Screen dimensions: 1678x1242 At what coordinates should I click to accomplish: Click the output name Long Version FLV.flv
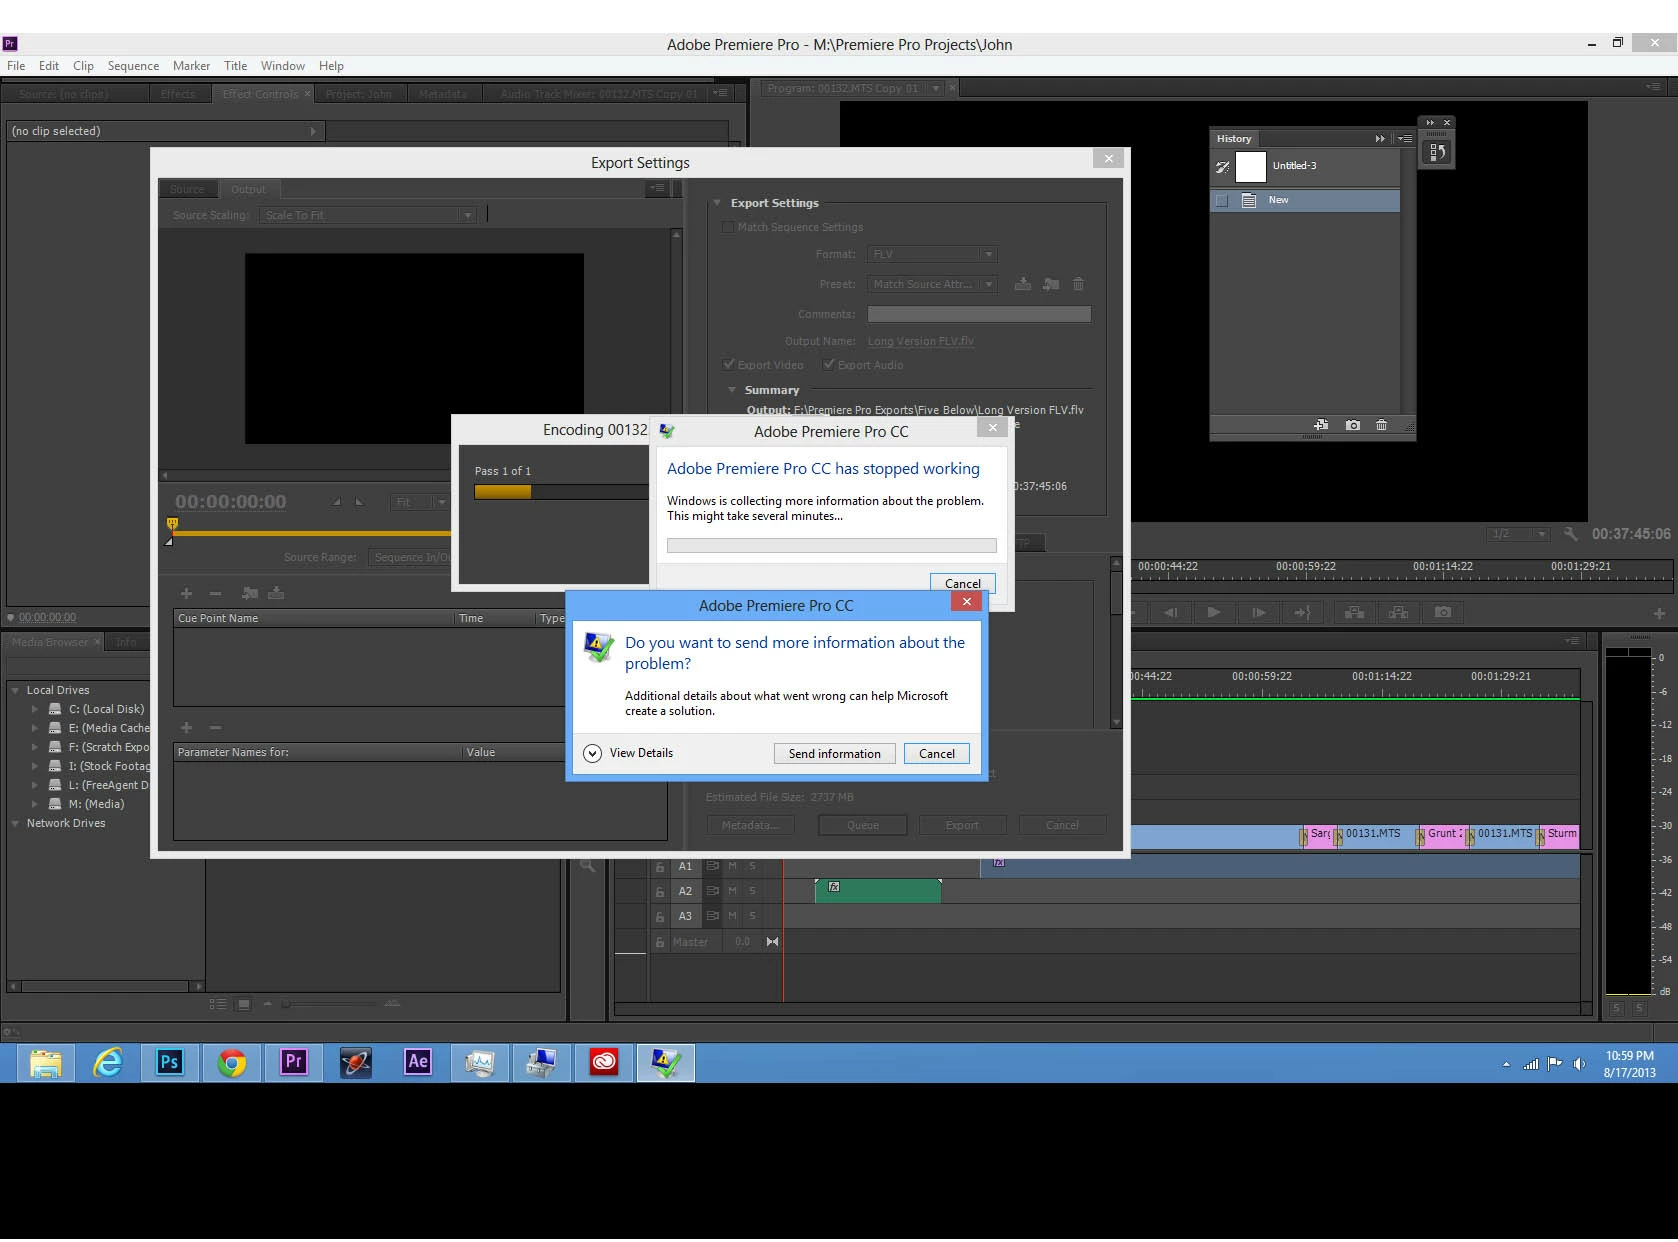pyautogui.click(x=920, y=341)
